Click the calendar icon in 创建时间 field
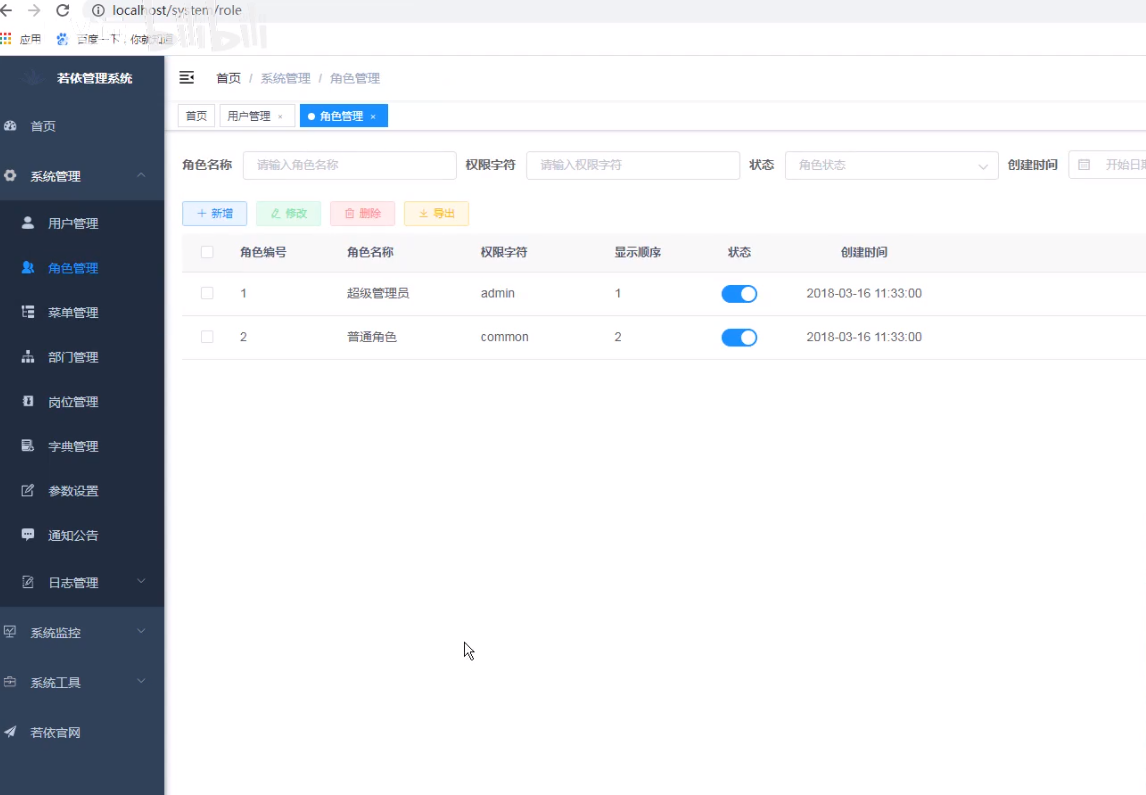Image resolution: width=1146 pixels, height=795 pixels. (1084, 165)
